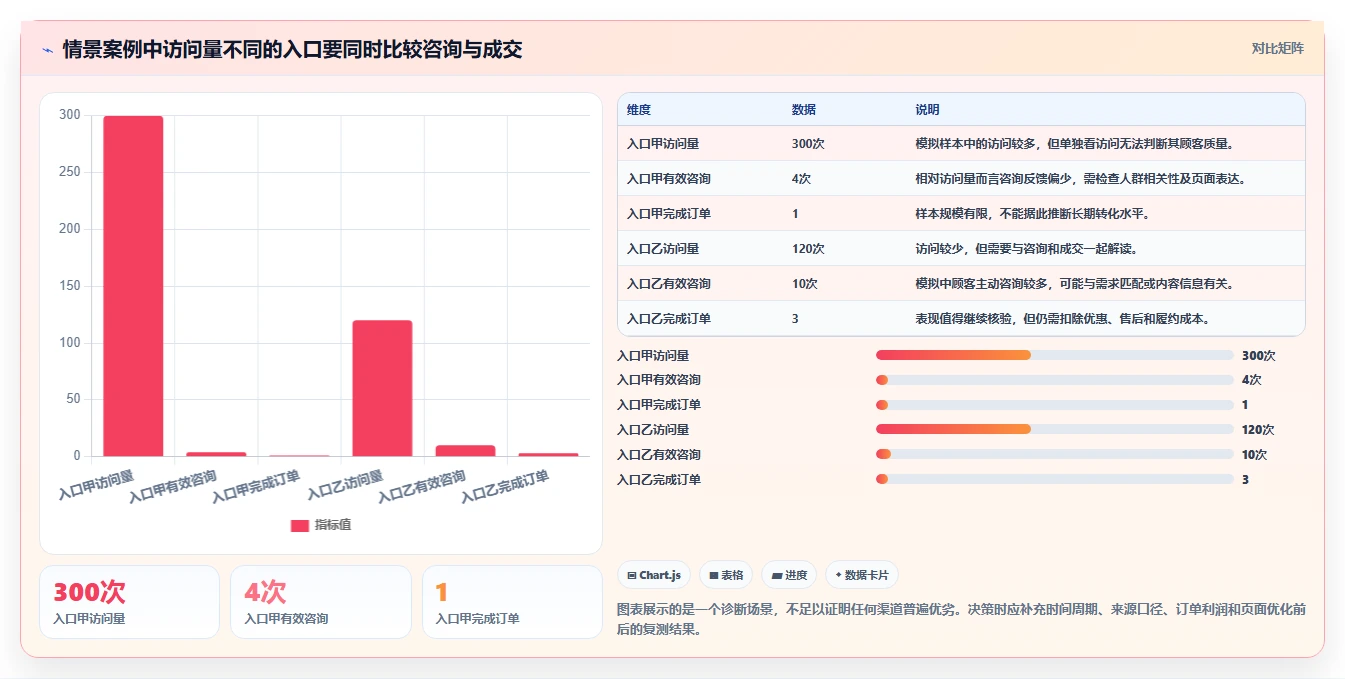Click the 入口乙访问量 bar in chart
Viewport: 1345px width, 679px height.
382,388
